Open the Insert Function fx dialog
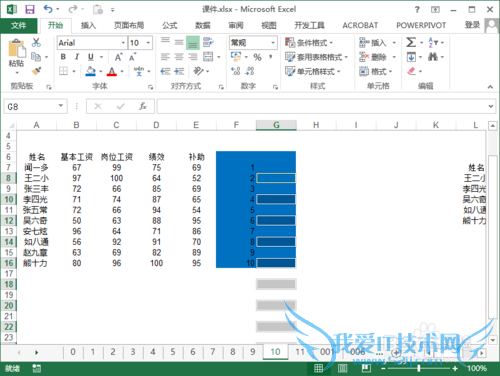 tap(143, 106)
